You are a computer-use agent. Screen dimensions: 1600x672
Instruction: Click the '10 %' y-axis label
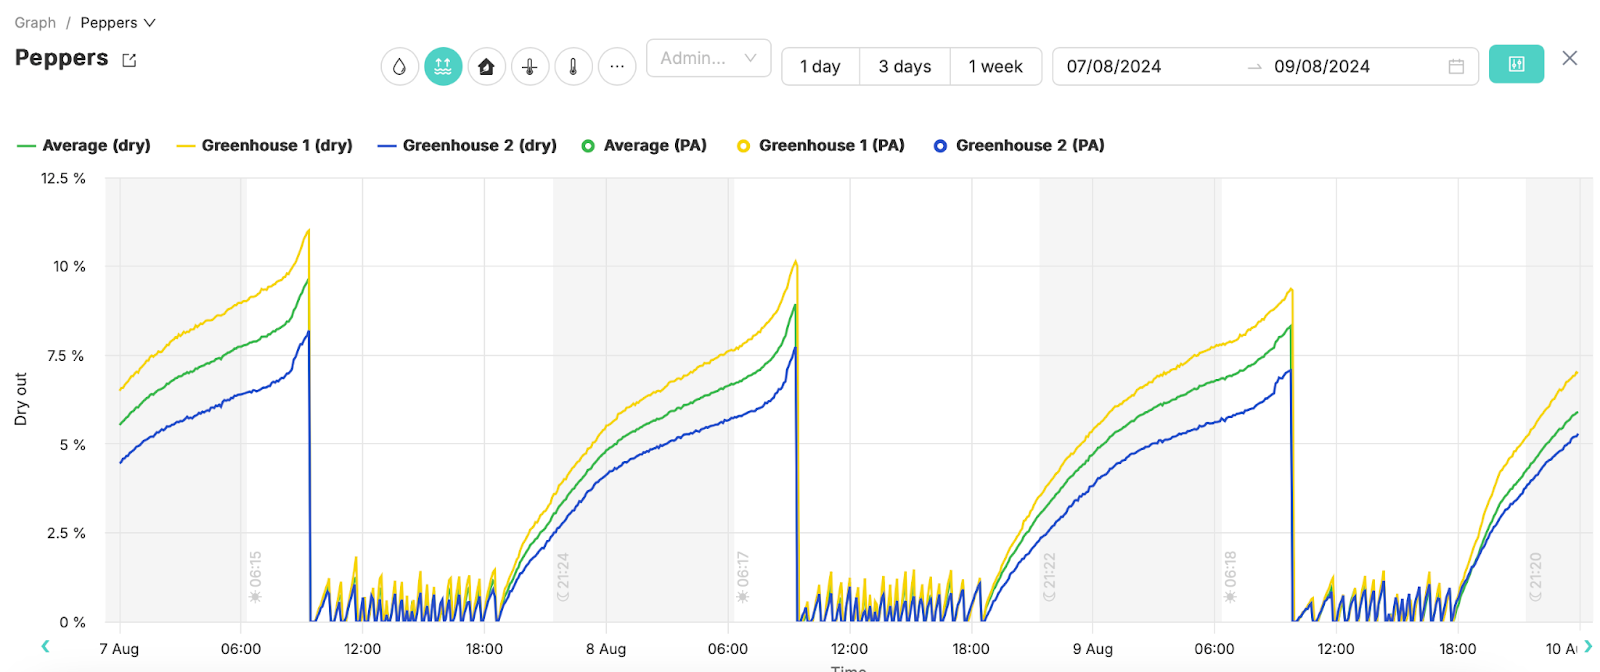click(69, 266)
